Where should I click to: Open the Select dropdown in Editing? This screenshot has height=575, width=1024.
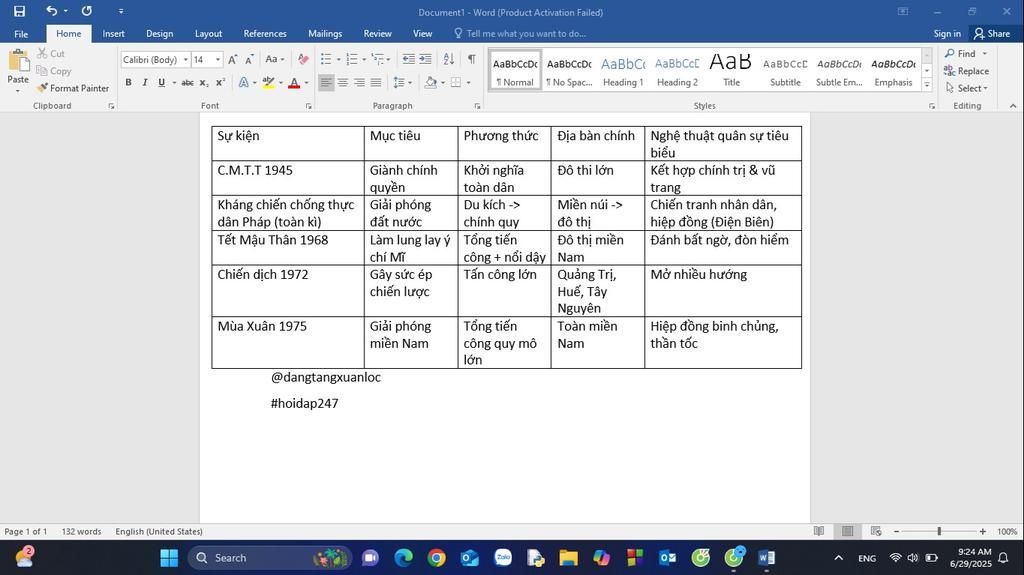967,88
